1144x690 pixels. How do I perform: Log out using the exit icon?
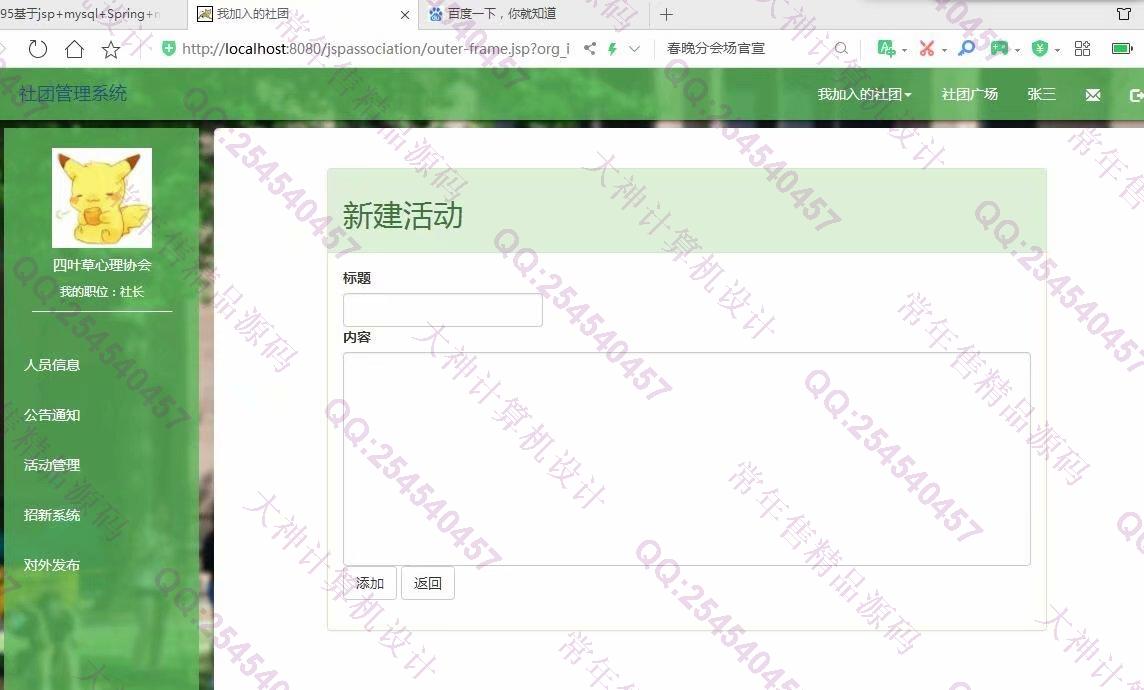tap(1136, 95)
